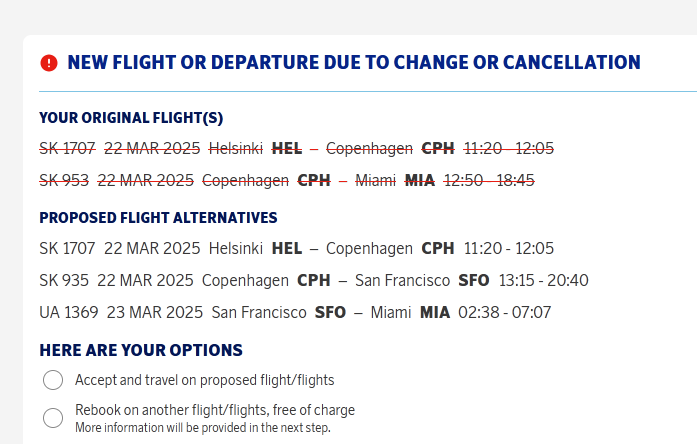Viewport: 697px width, 444px height.
Task: Click the red alert exclamation icon
Action: (x=49, y=63)
